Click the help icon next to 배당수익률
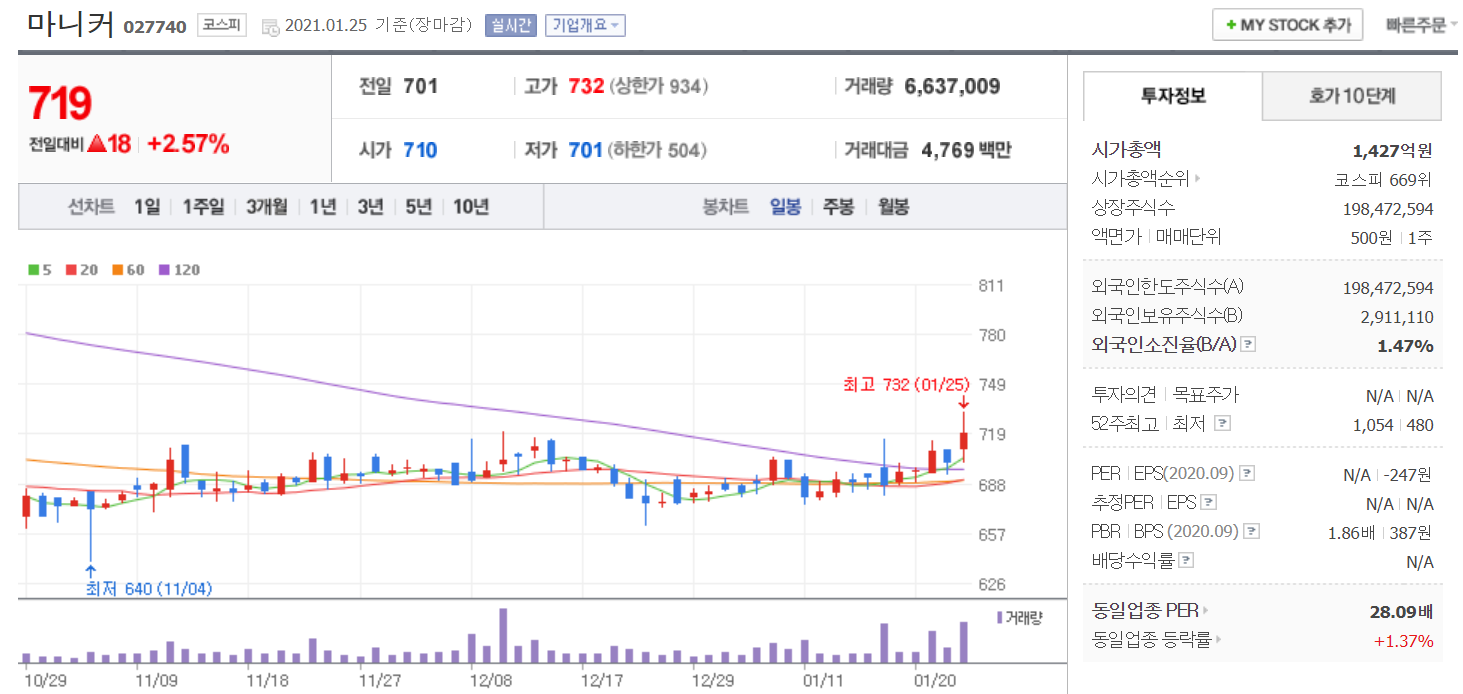 click(x=1186, y=560)
